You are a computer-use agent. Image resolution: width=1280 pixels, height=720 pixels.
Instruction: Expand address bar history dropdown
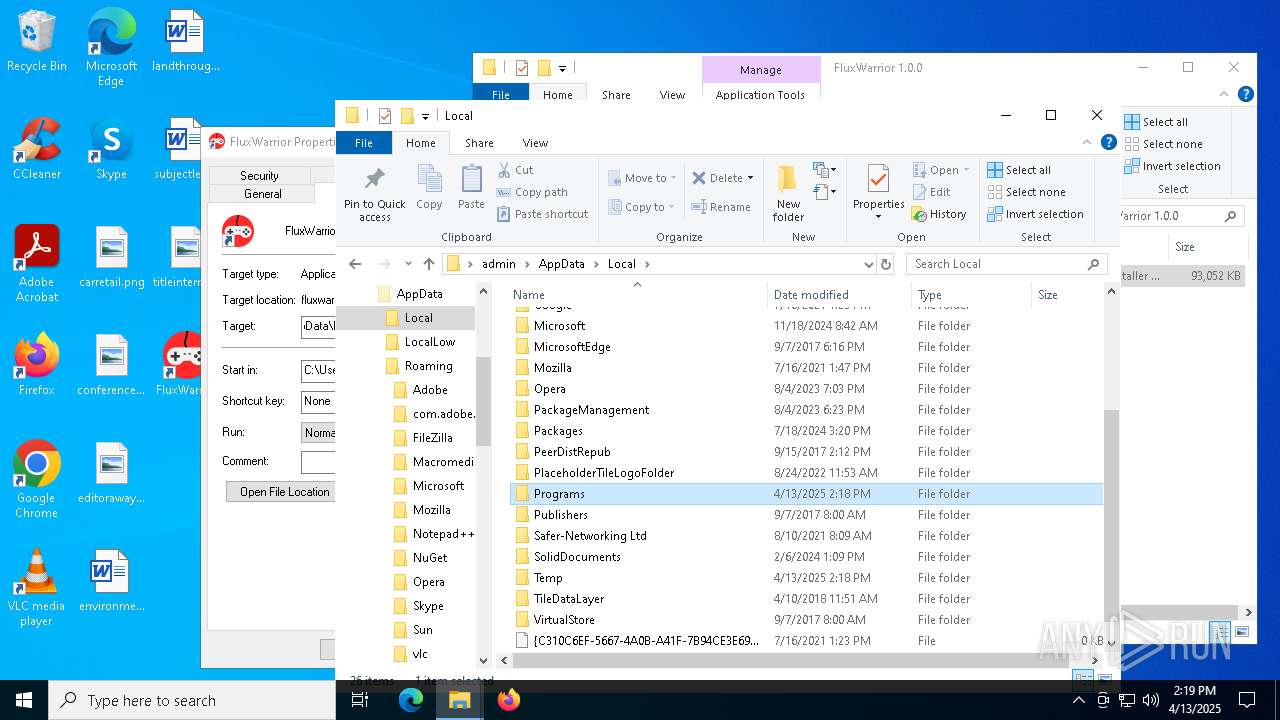tap(868, 264)
